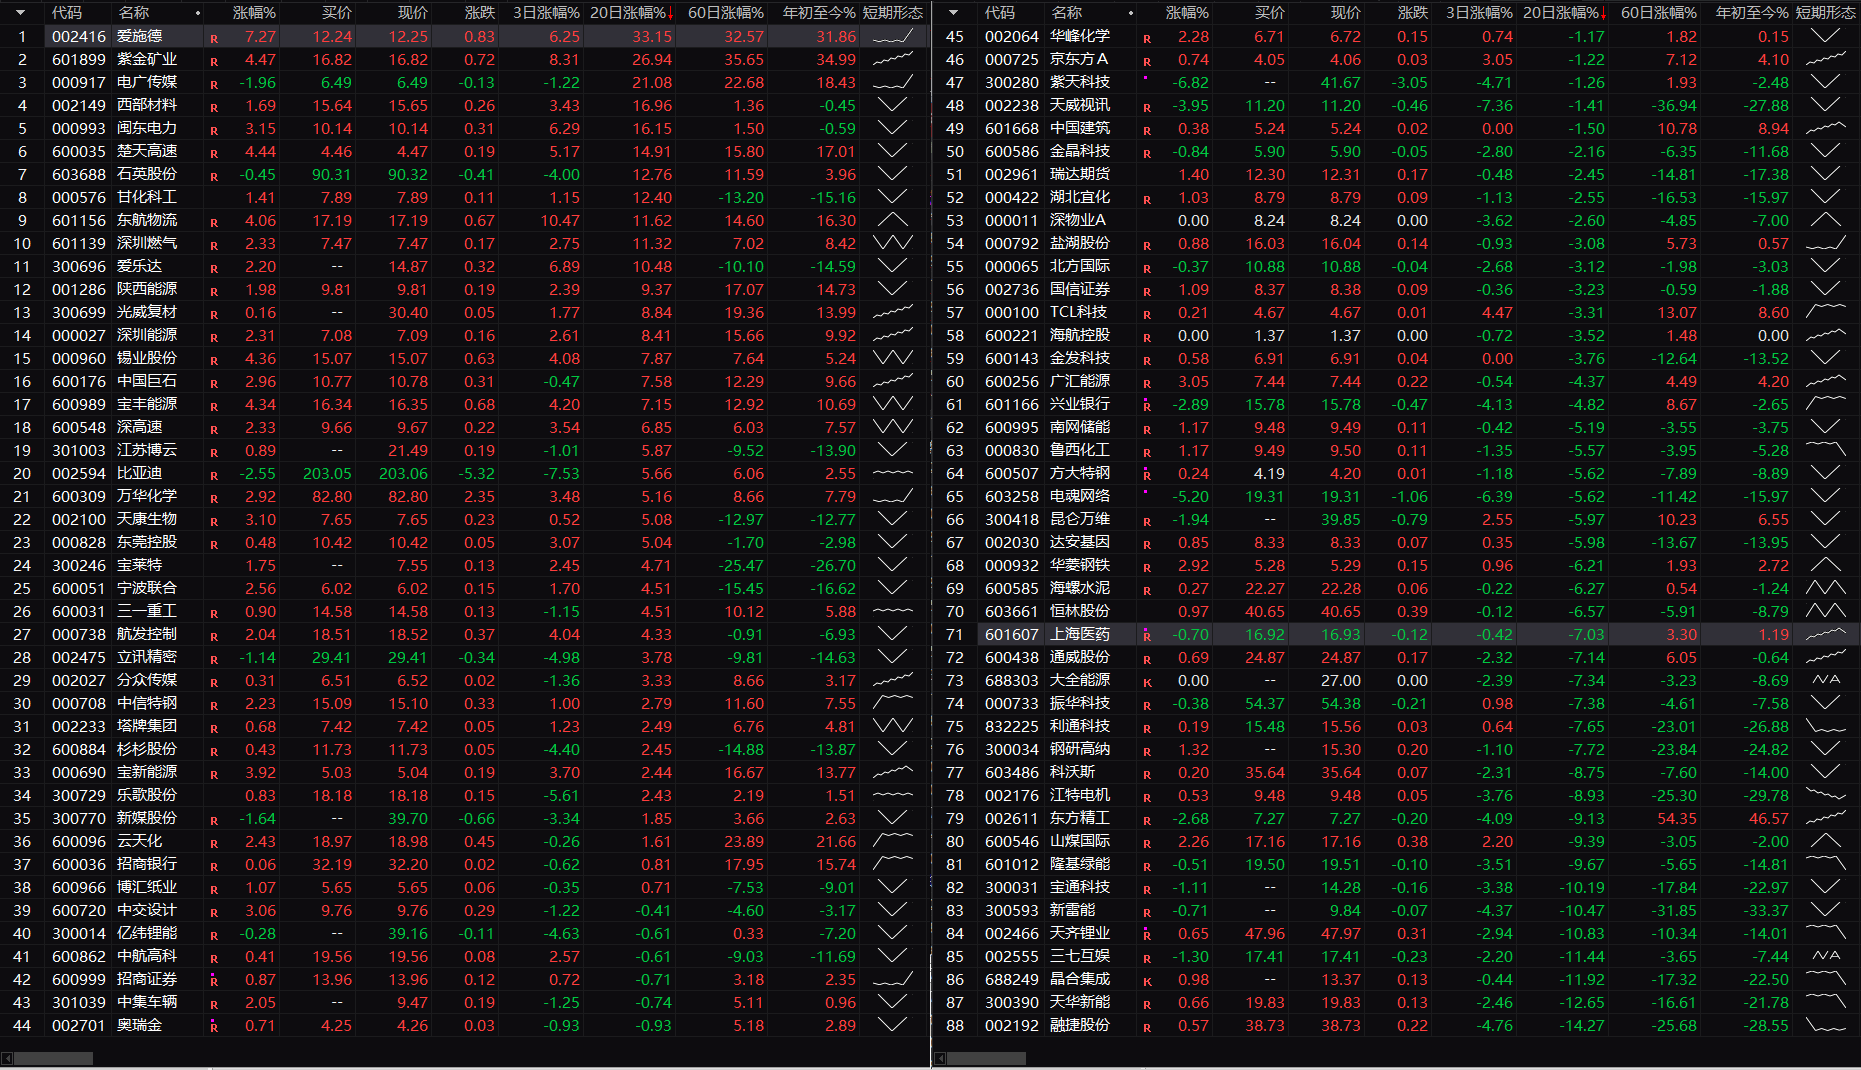1861x1070 pixels.
Task: Select stock name 中国巨石
Action: 147,381
